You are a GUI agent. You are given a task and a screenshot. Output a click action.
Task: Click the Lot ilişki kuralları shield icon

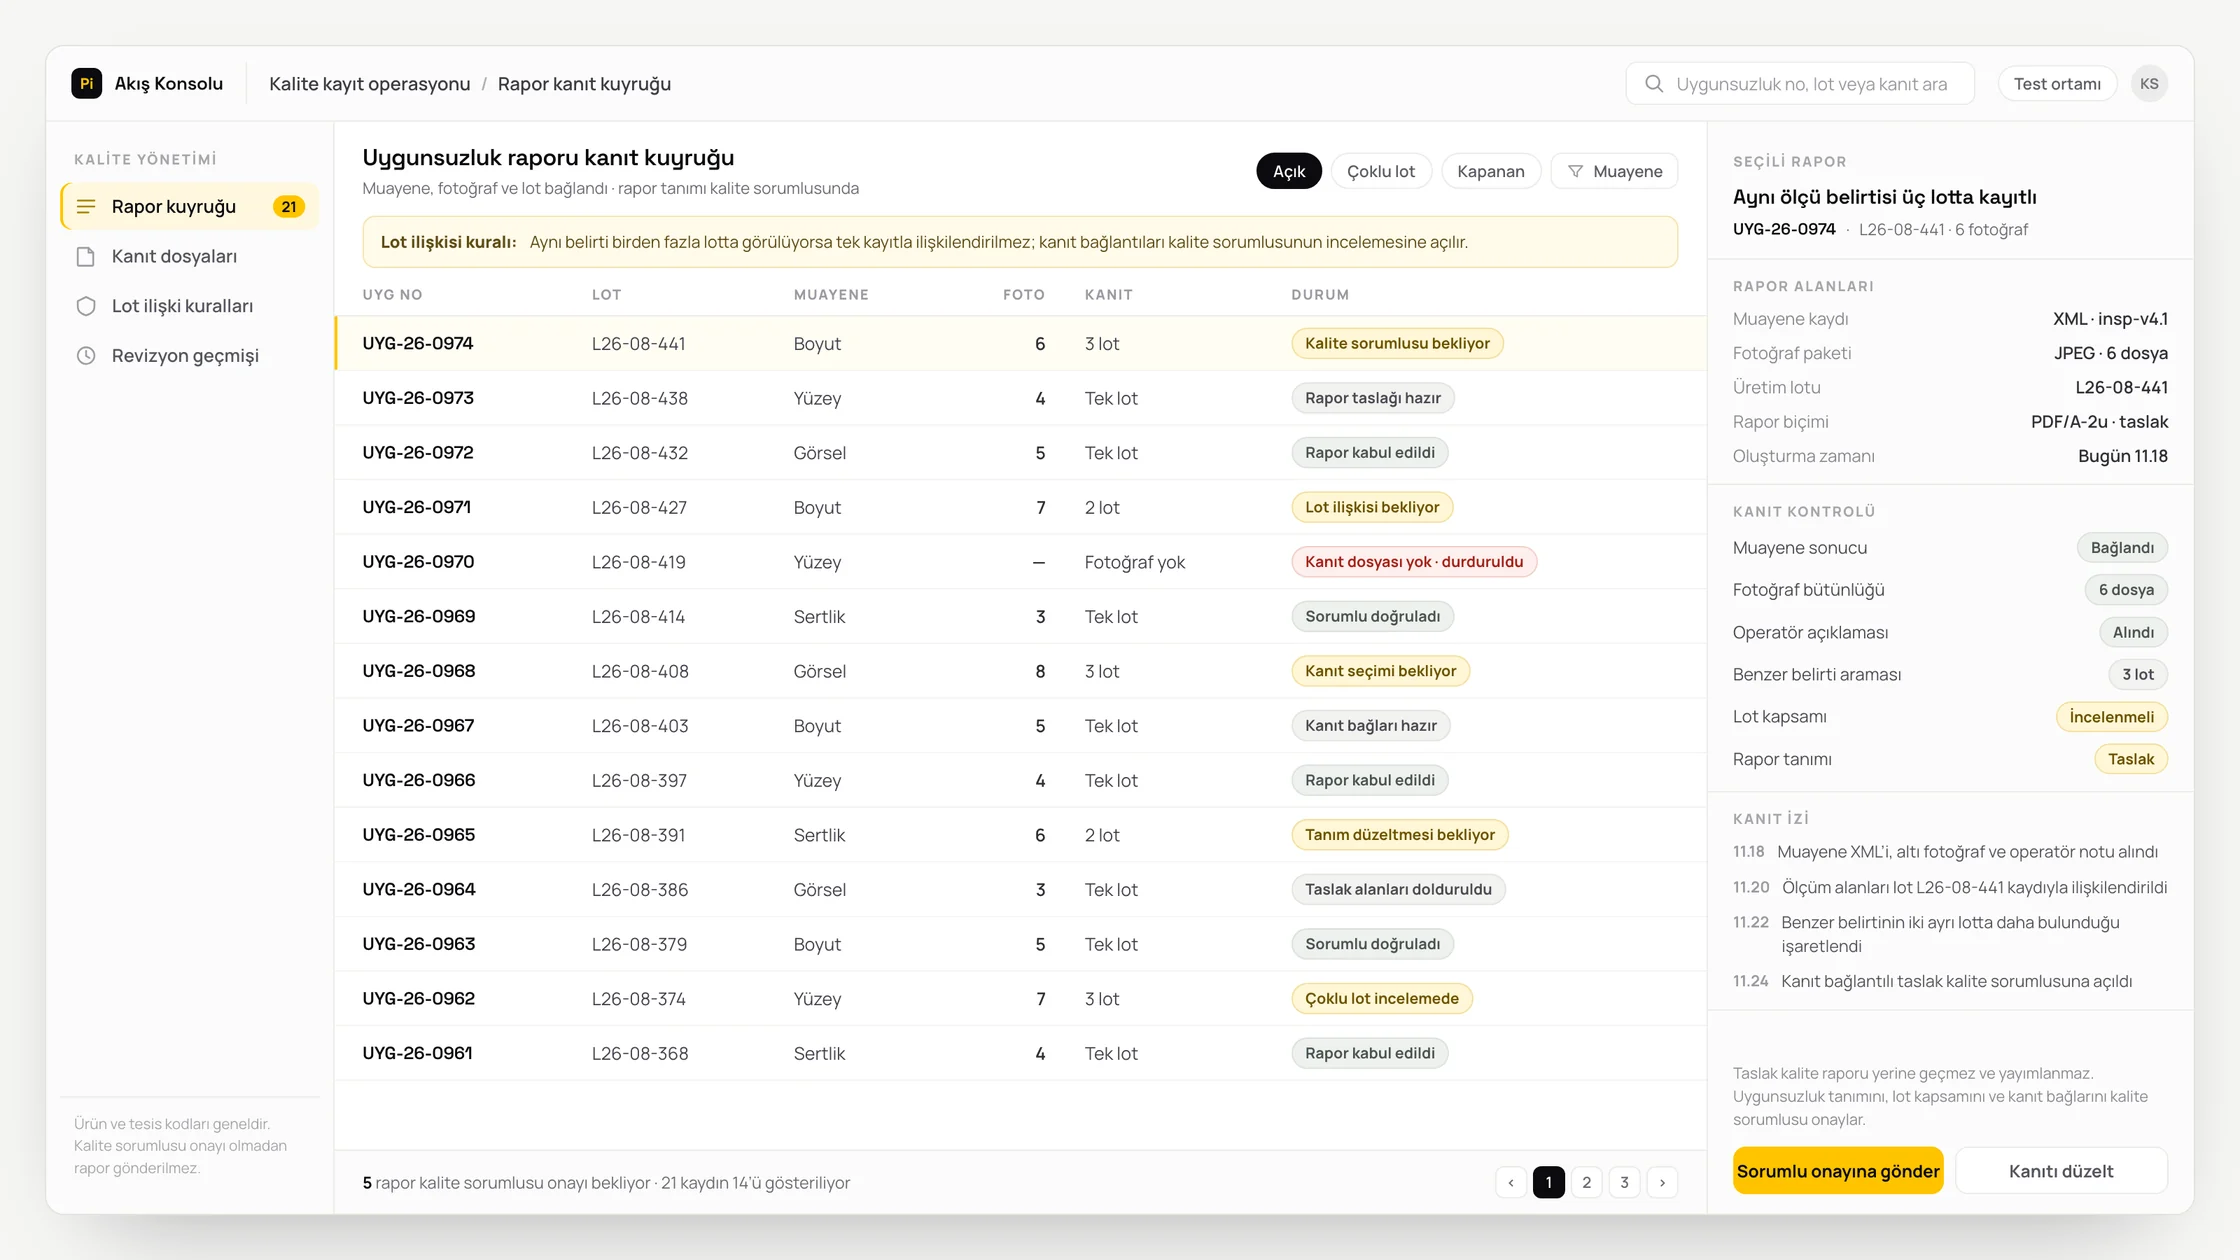tap(86, 306)
